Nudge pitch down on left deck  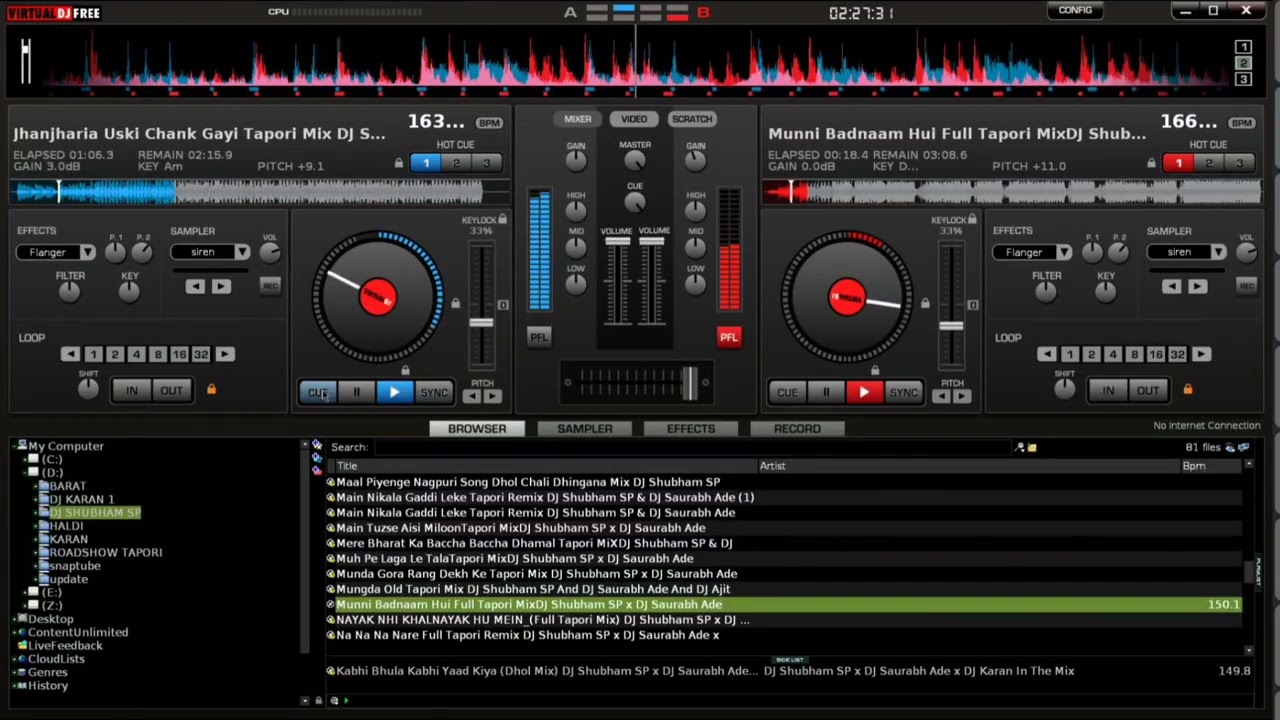pyautogui.click(x=472, y=396)
